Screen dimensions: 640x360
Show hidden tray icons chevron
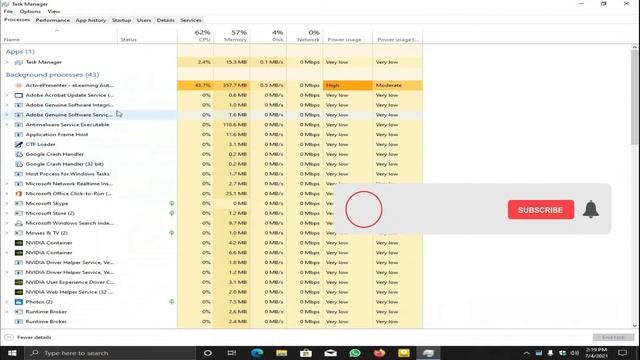pos(526,353)
